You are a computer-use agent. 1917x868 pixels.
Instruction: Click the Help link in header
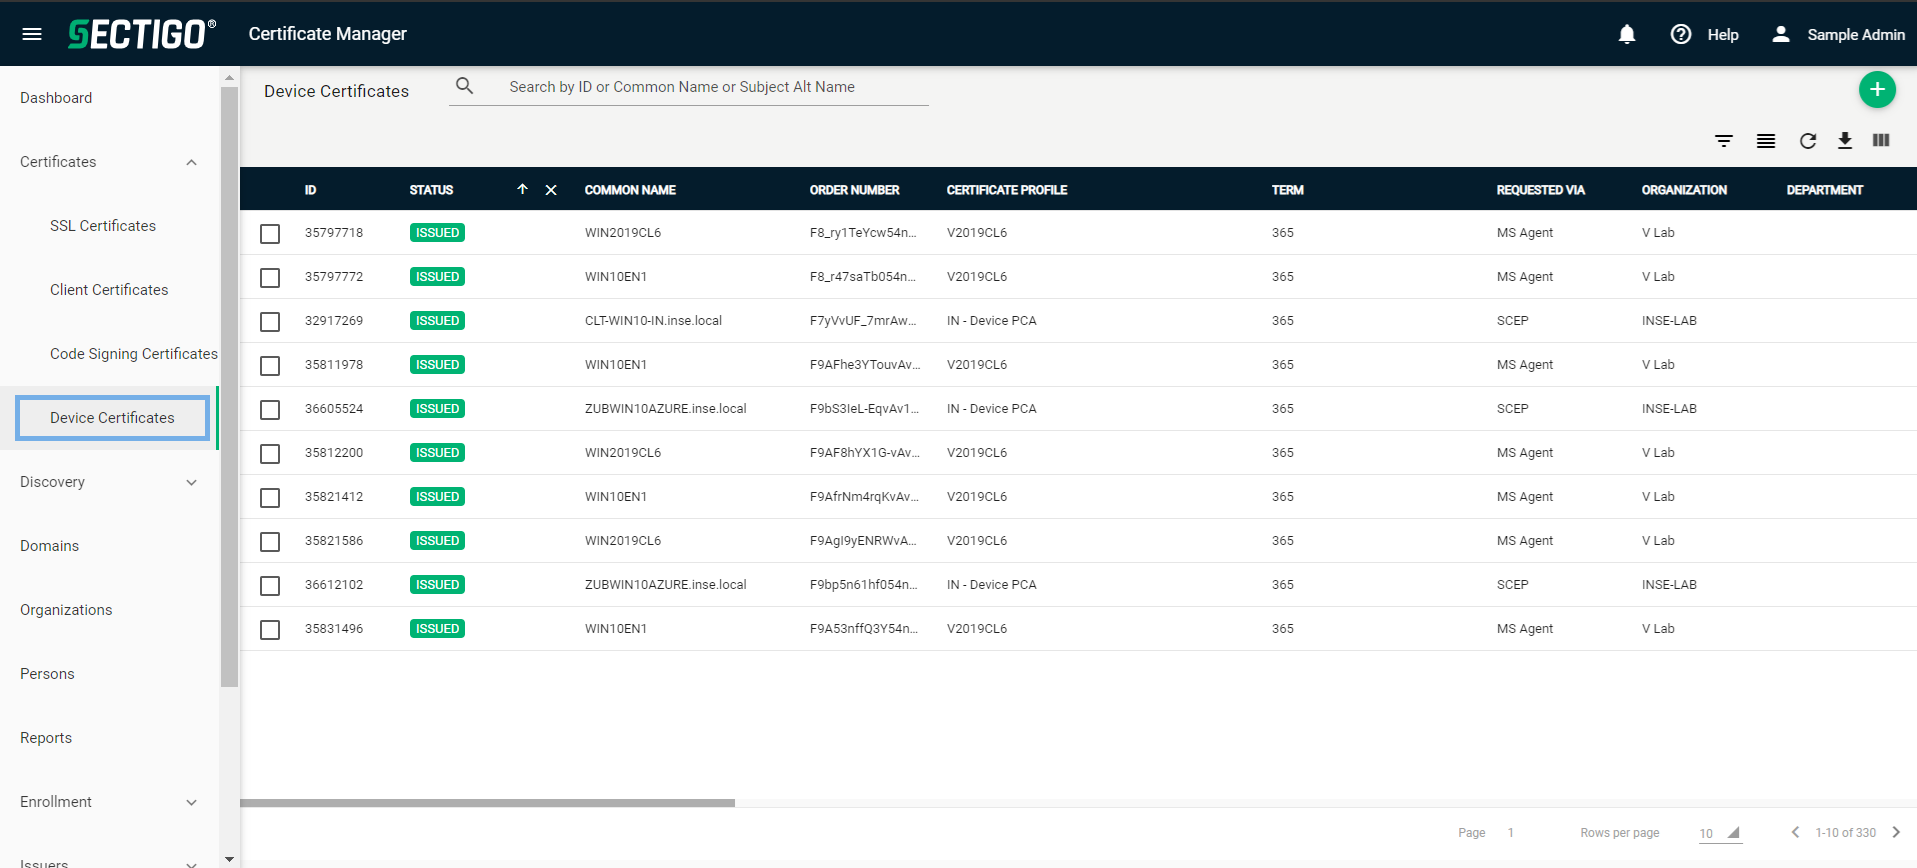[x=1723, y=34]
